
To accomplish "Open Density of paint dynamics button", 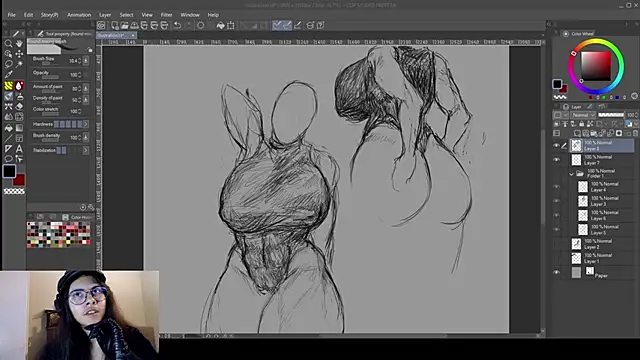I will [86, 100].
